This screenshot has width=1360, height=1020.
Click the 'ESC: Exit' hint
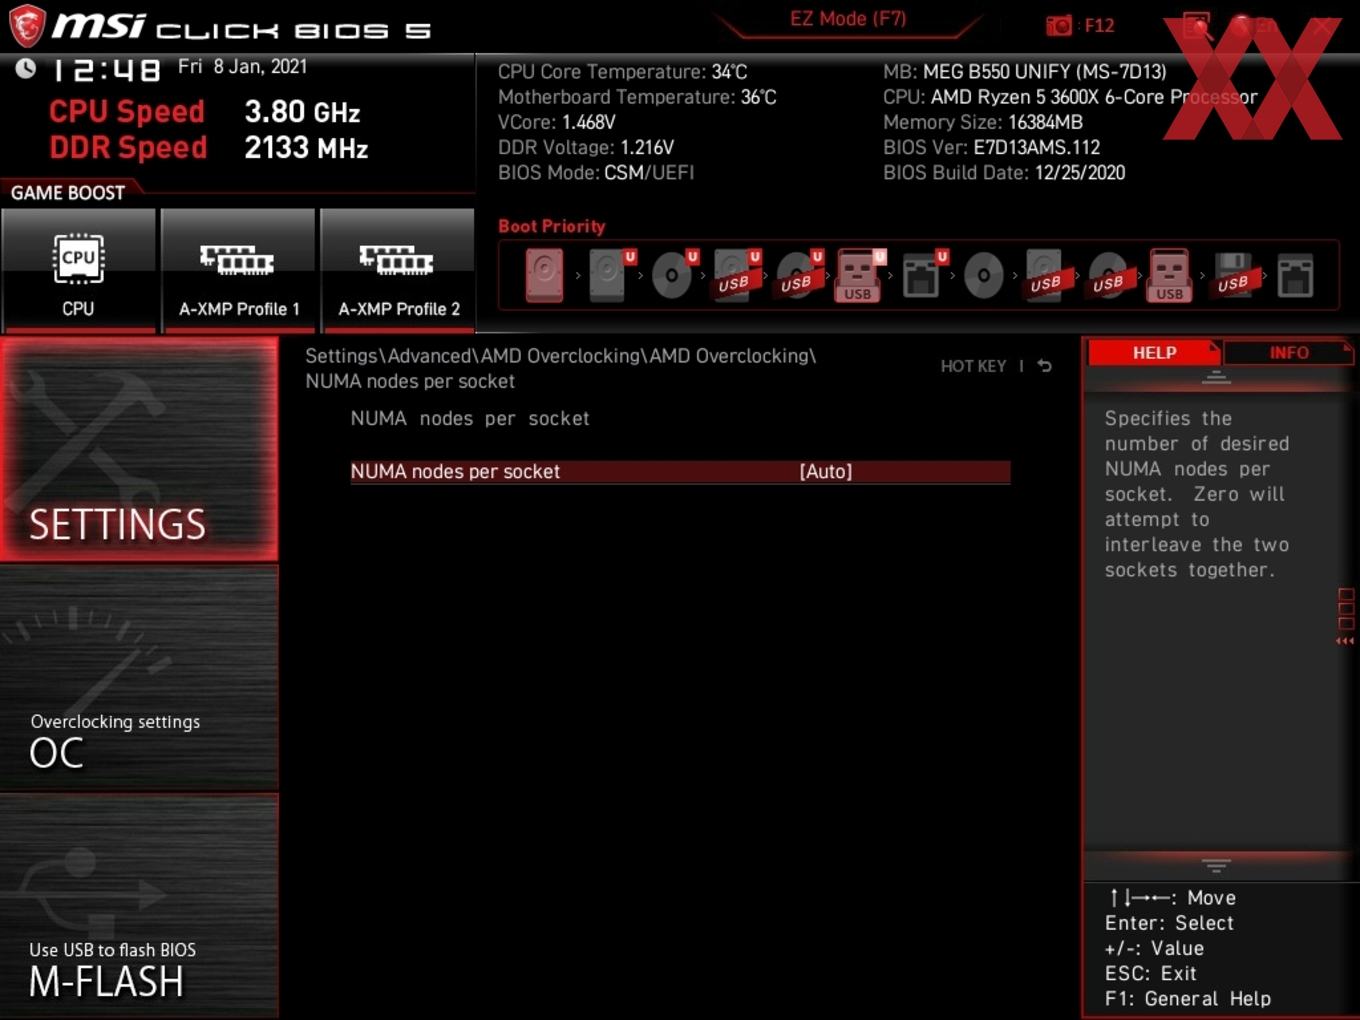point(1150,973)
